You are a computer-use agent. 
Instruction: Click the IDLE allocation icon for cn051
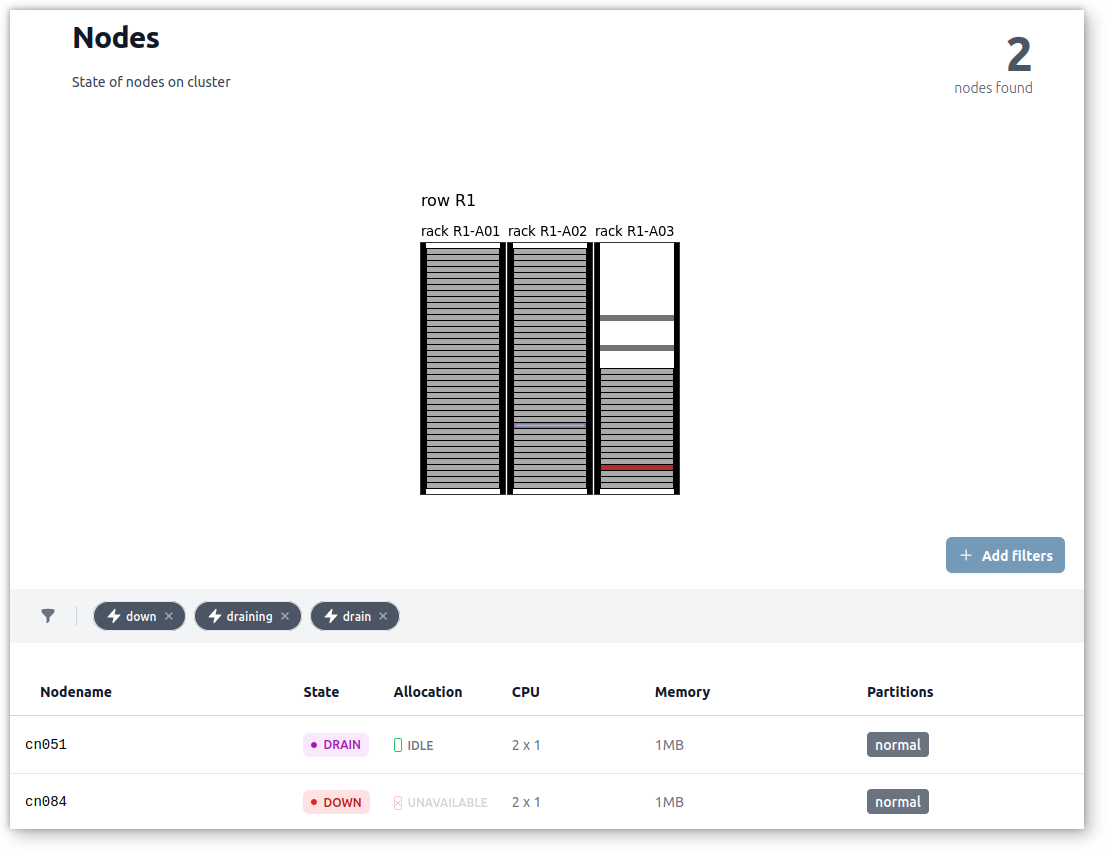(398, 745)
